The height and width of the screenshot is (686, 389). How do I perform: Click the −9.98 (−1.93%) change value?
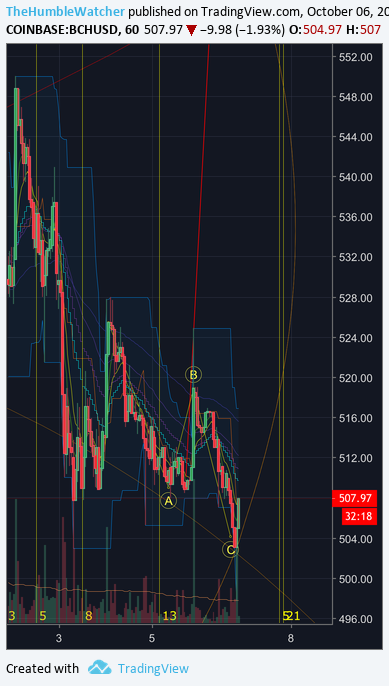click(x=242, y=30)
